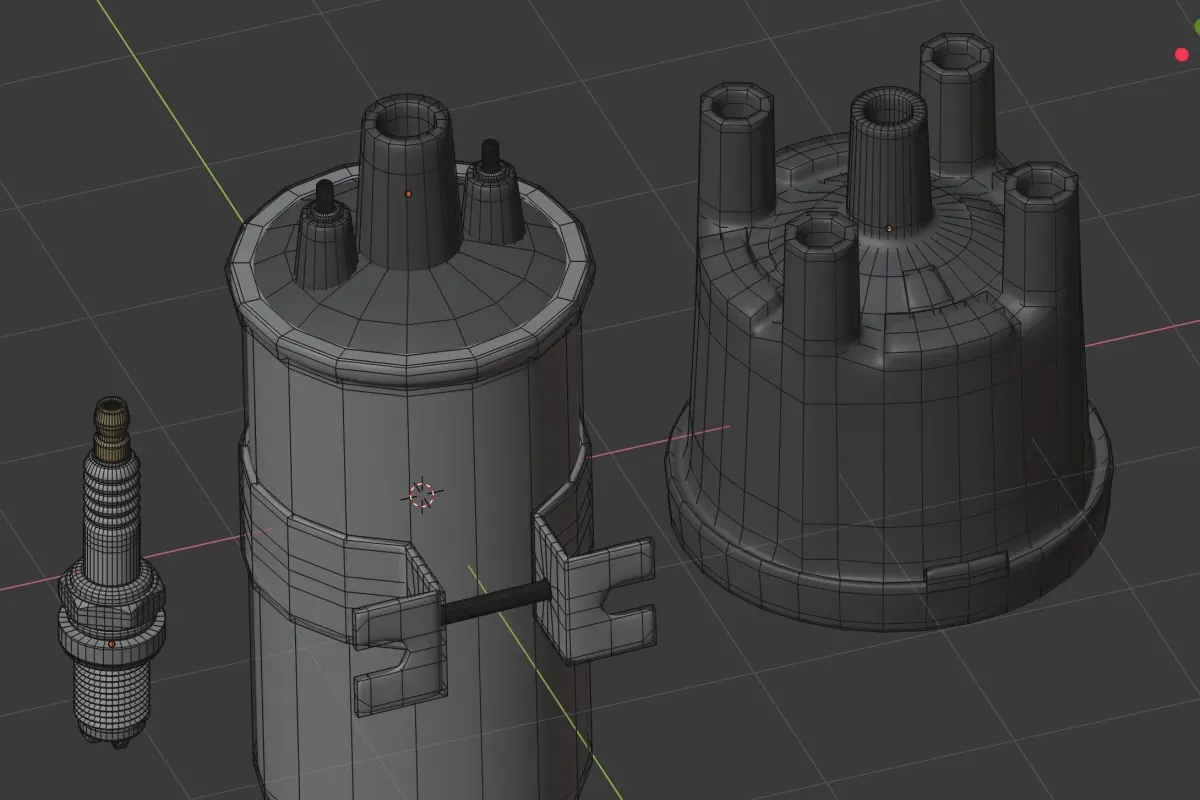
Task: Click the red X-axis dot of navigation gizmo
Action: pos(1182,55)
